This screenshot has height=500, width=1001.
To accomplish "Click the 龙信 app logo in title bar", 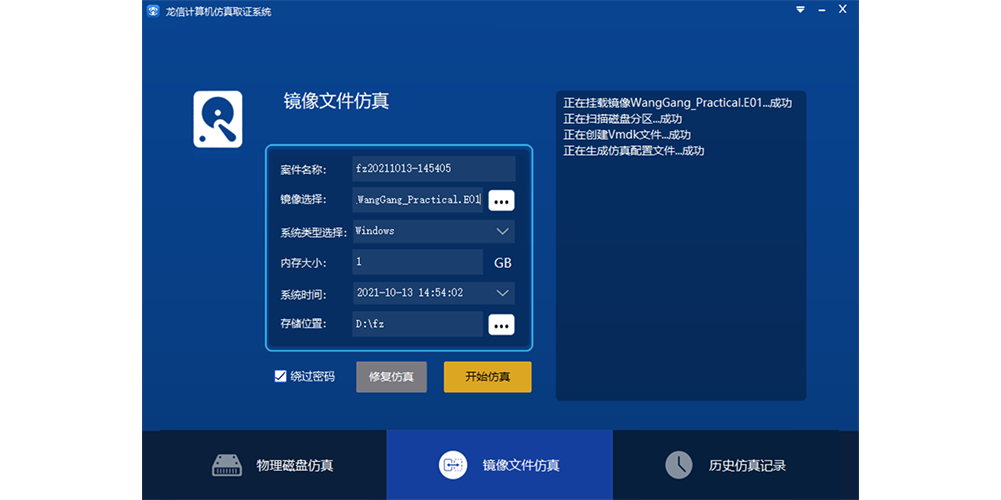I will [x=153, y=11].
